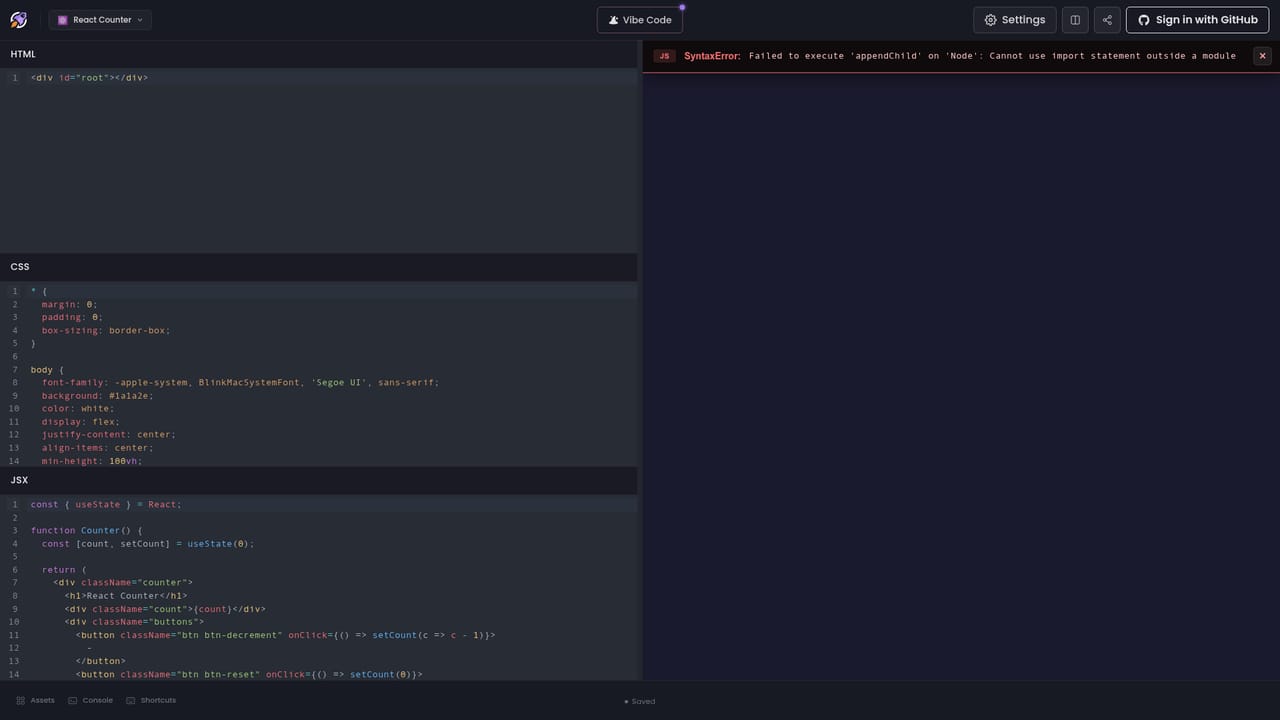Dismiss the SyntaxError banner

click(1262, 56)
